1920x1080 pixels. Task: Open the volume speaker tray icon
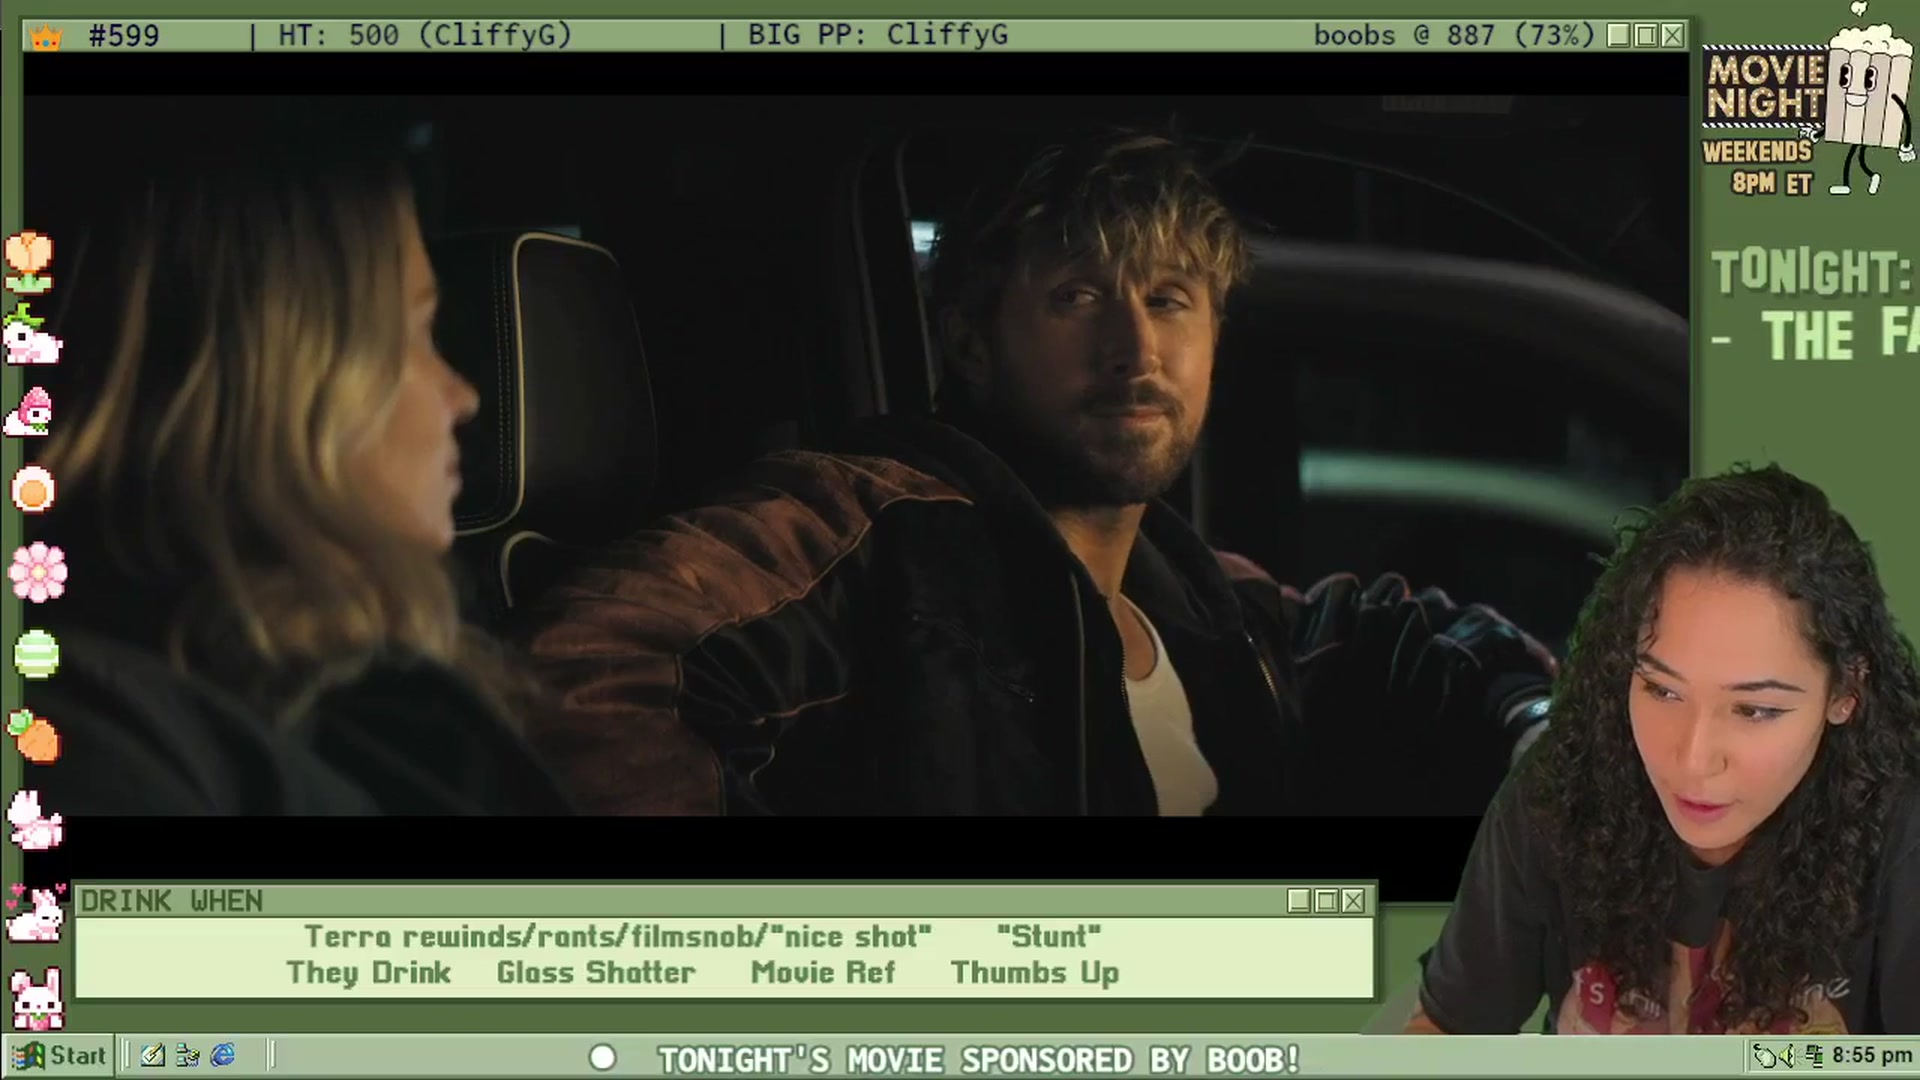coord(1787,1056)
